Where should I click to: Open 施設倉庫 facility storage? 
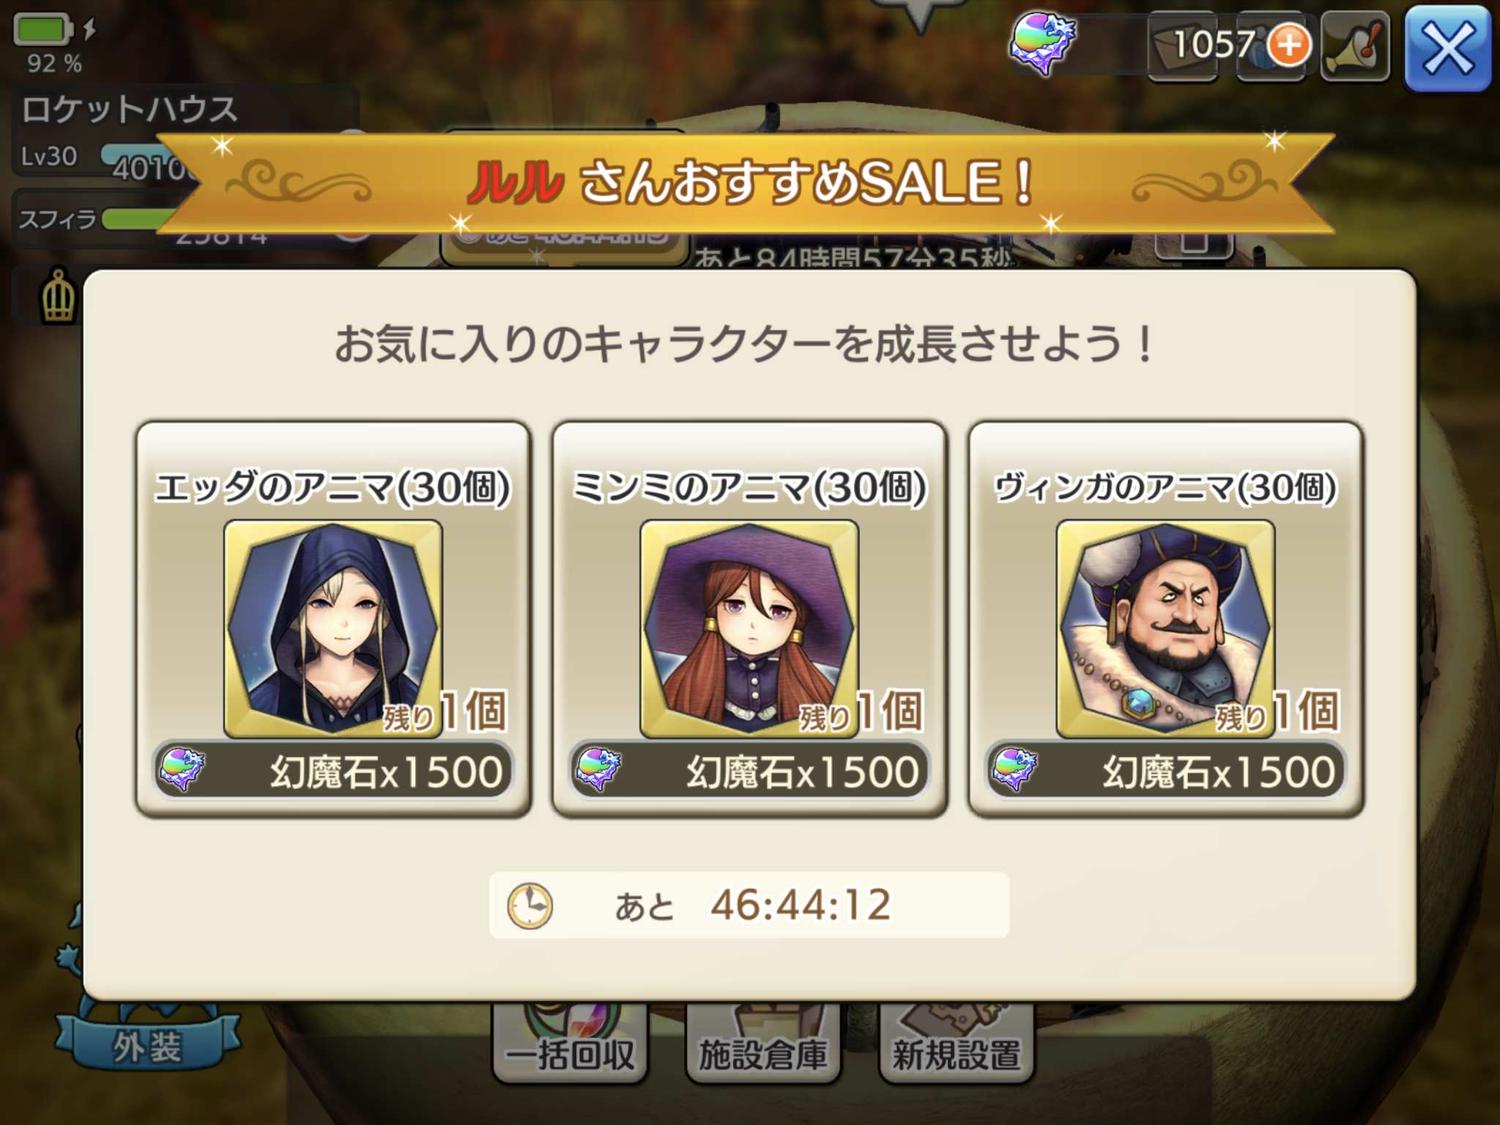[763, 1047]
